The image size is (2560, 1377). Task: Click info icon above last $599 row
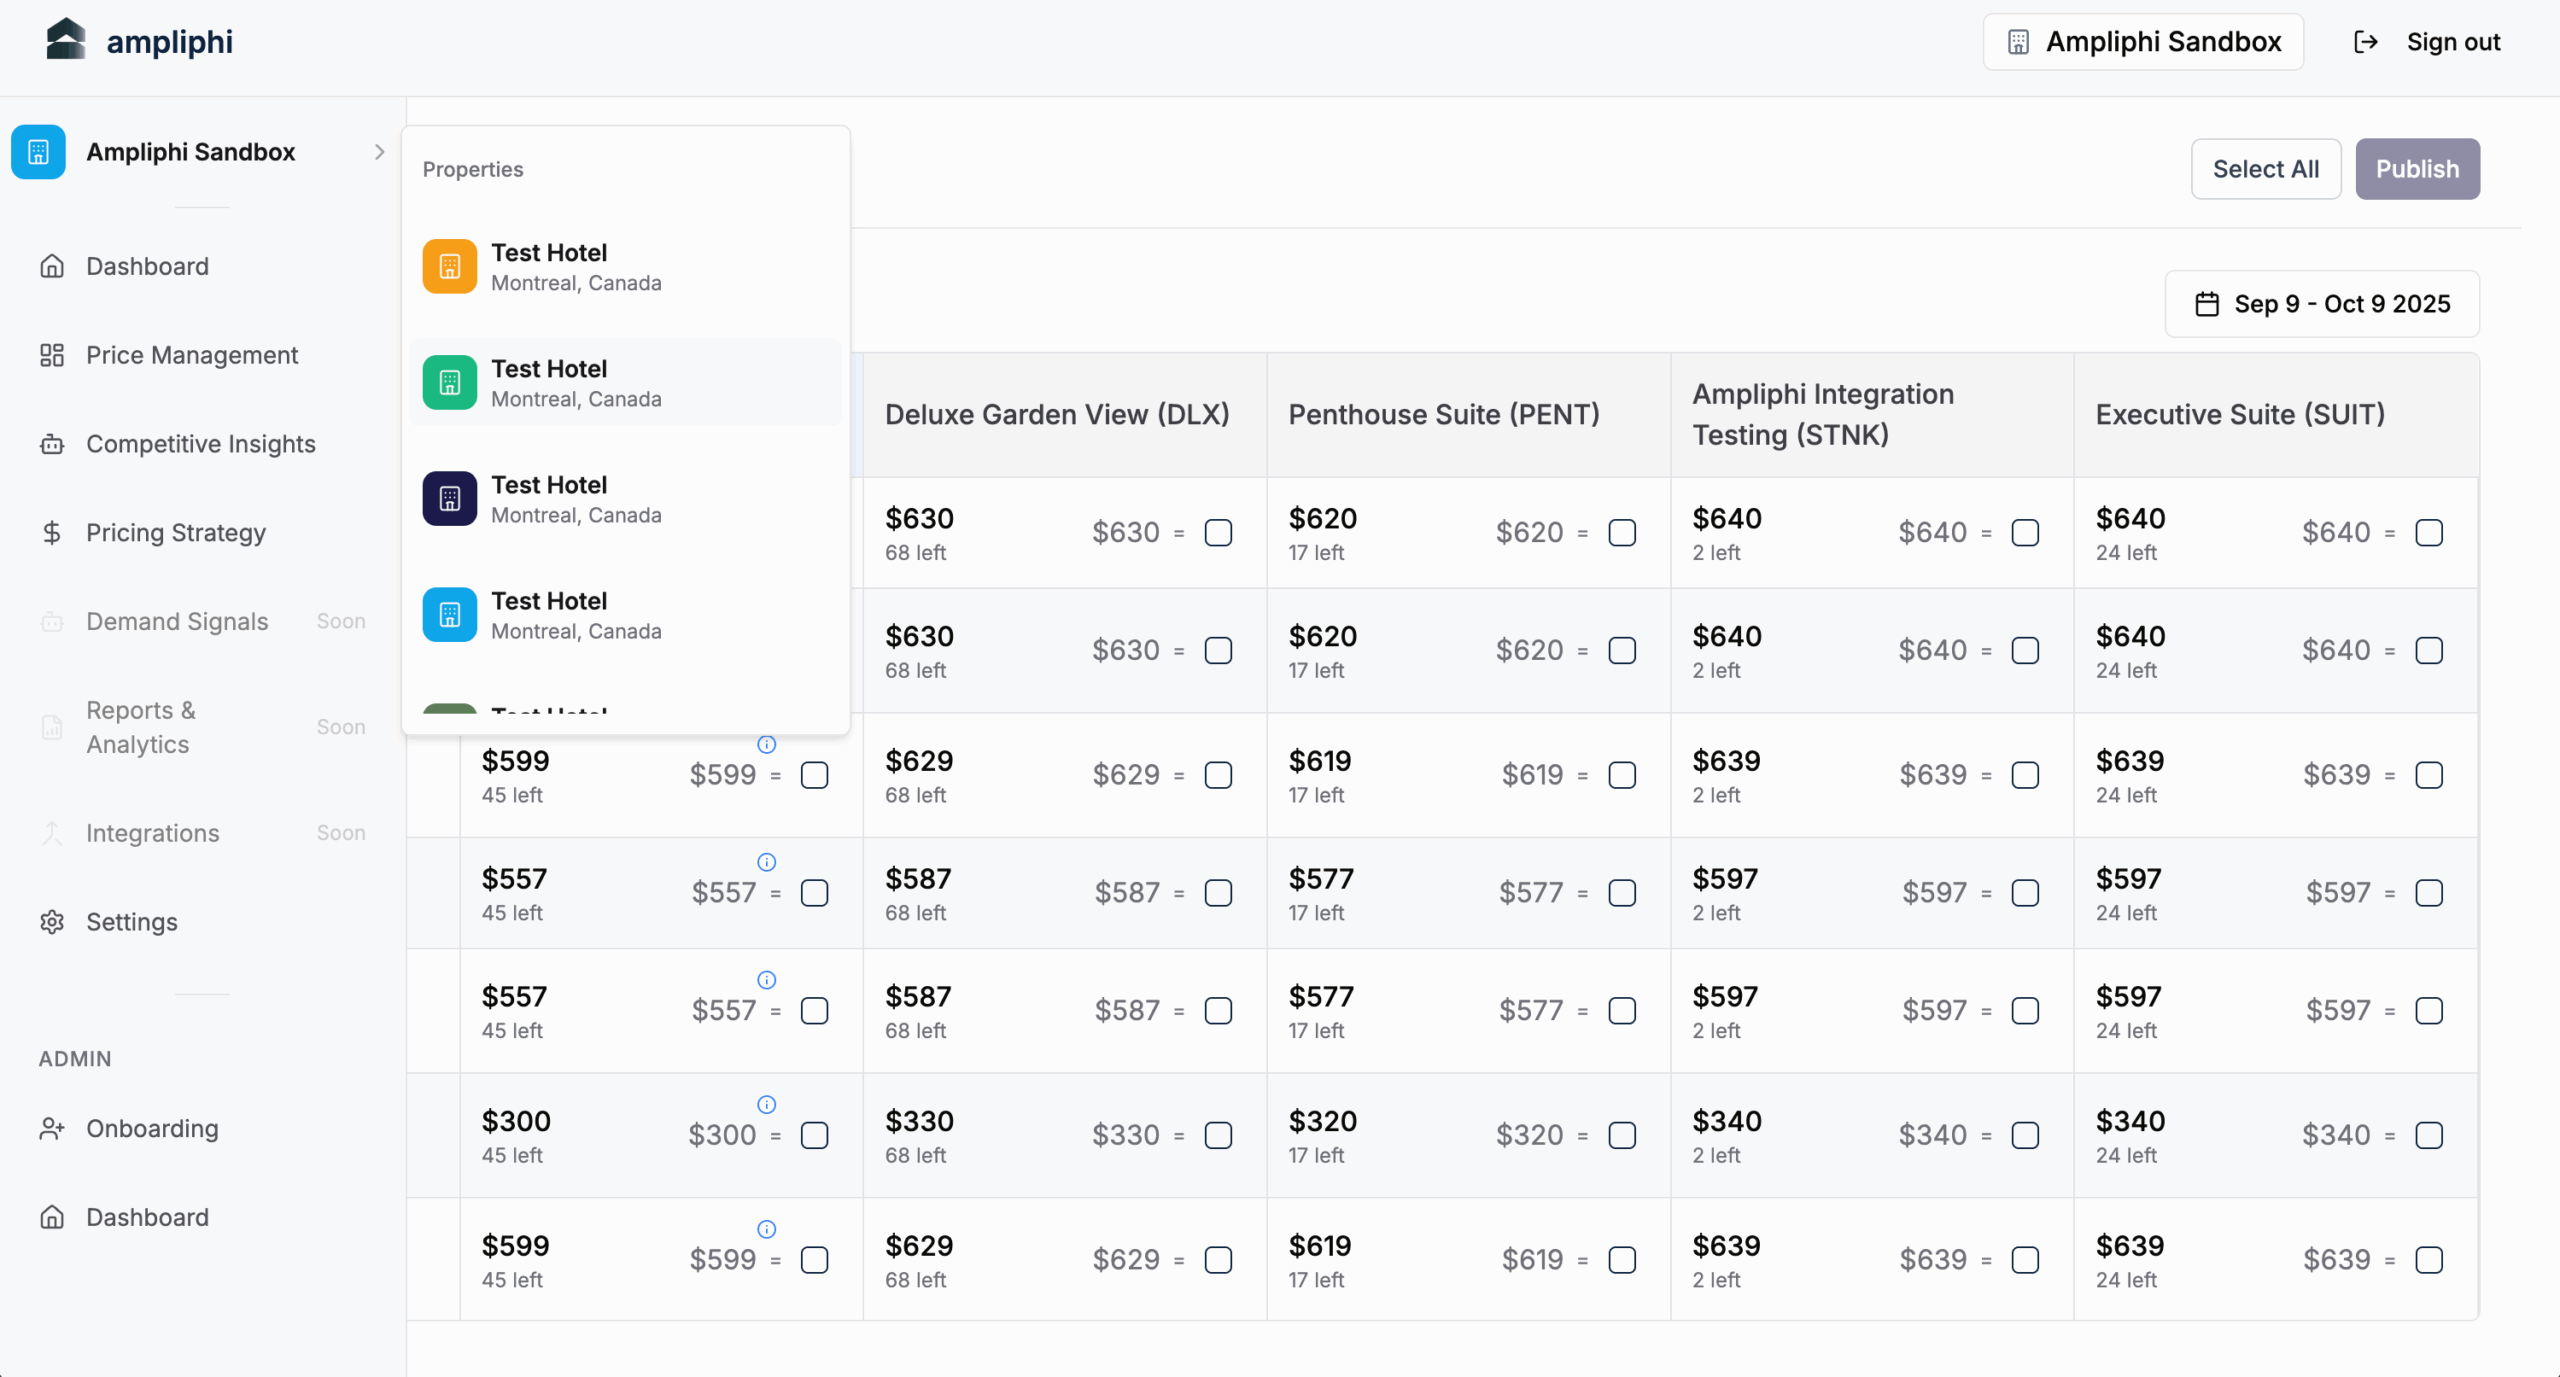coord(767,1229)
